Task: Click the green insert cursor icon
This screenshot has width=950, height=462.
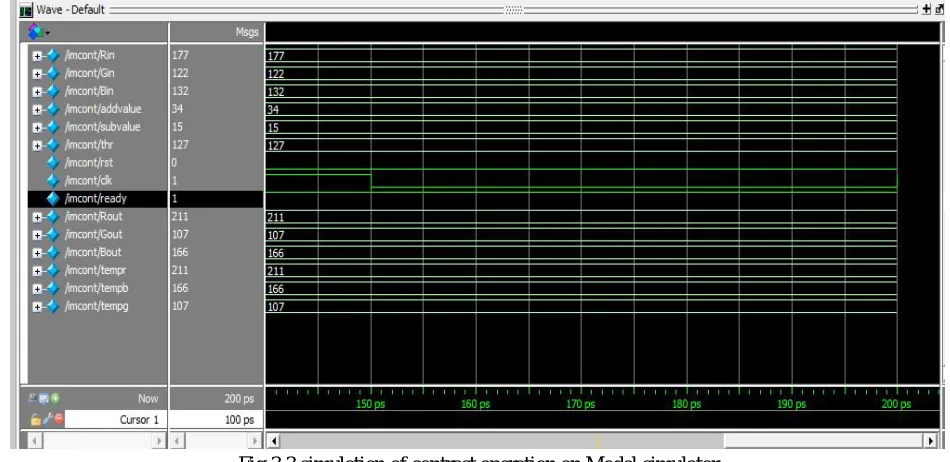Action: tap(55, 398)
